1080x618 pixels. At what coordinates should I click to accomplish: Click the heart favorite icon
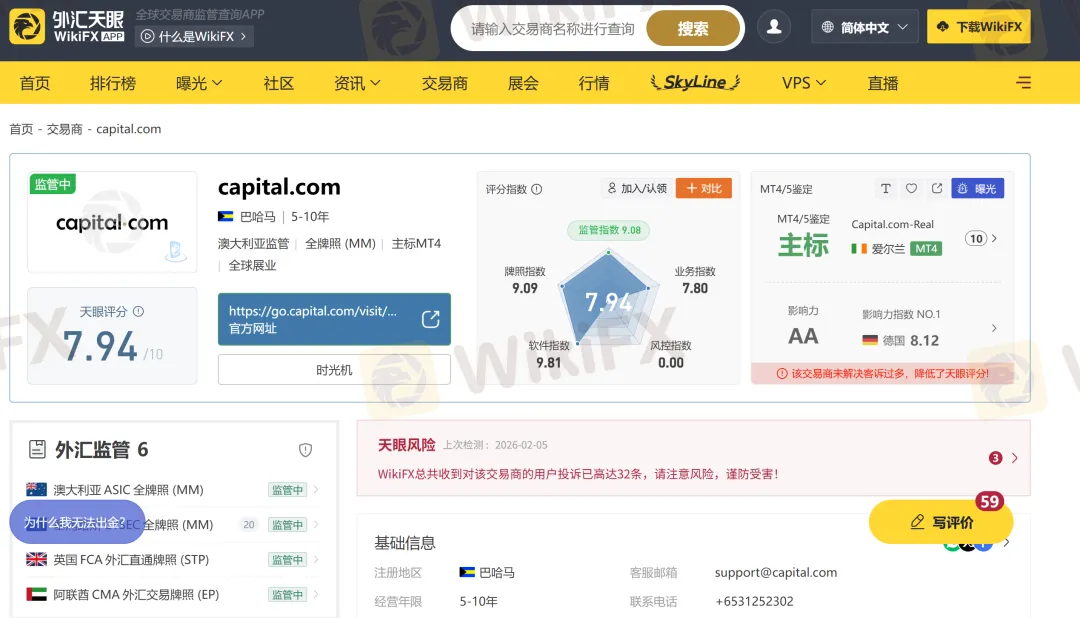click(x=911, y=188)
